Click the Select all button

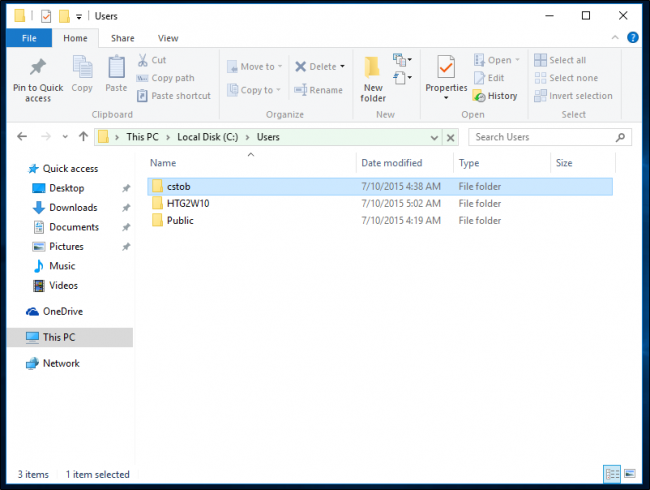(x=560, y=60)
